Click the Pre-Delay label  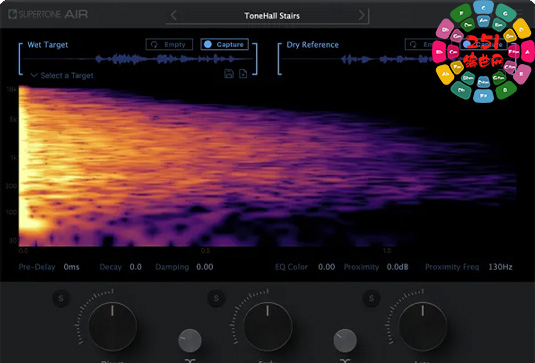tap(37, 267)
